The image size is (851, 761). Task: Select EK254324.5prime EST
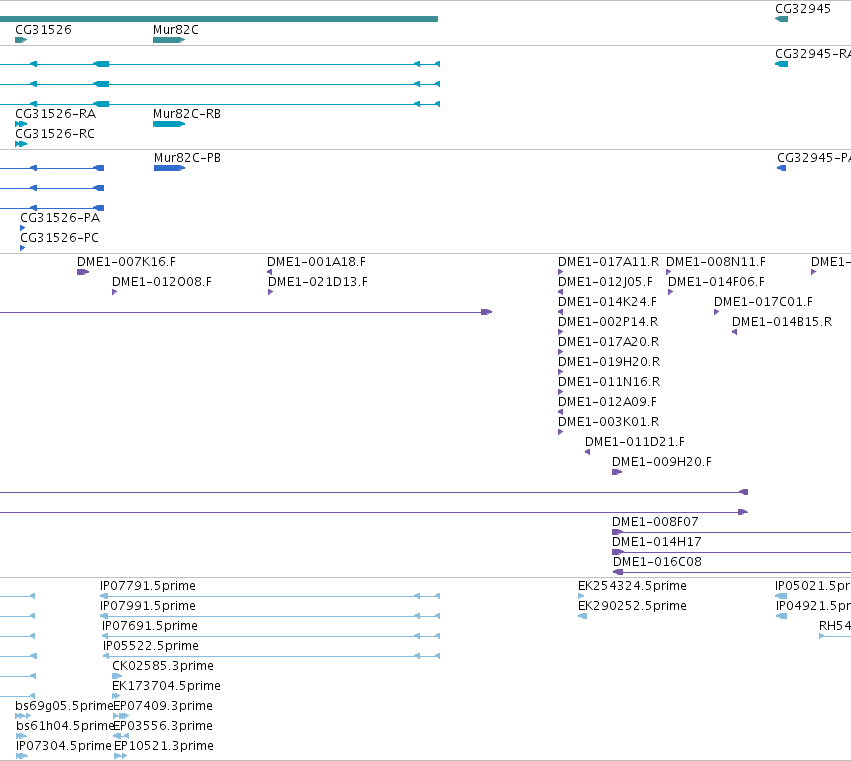[581, 596]
